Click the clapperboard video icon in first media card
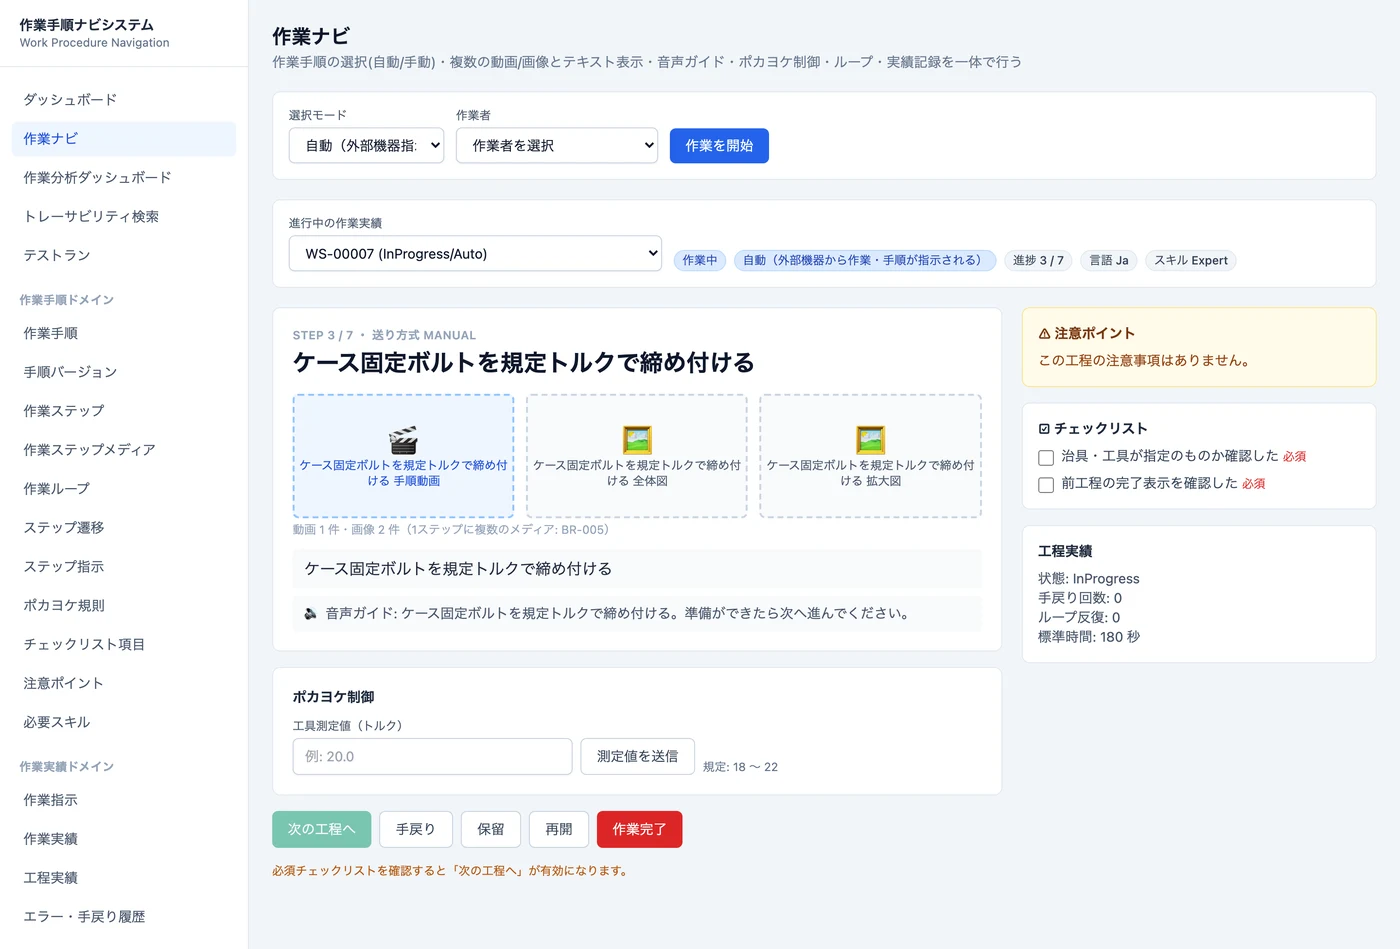This screenshot has height=949, width=1400. pos(403,440)
